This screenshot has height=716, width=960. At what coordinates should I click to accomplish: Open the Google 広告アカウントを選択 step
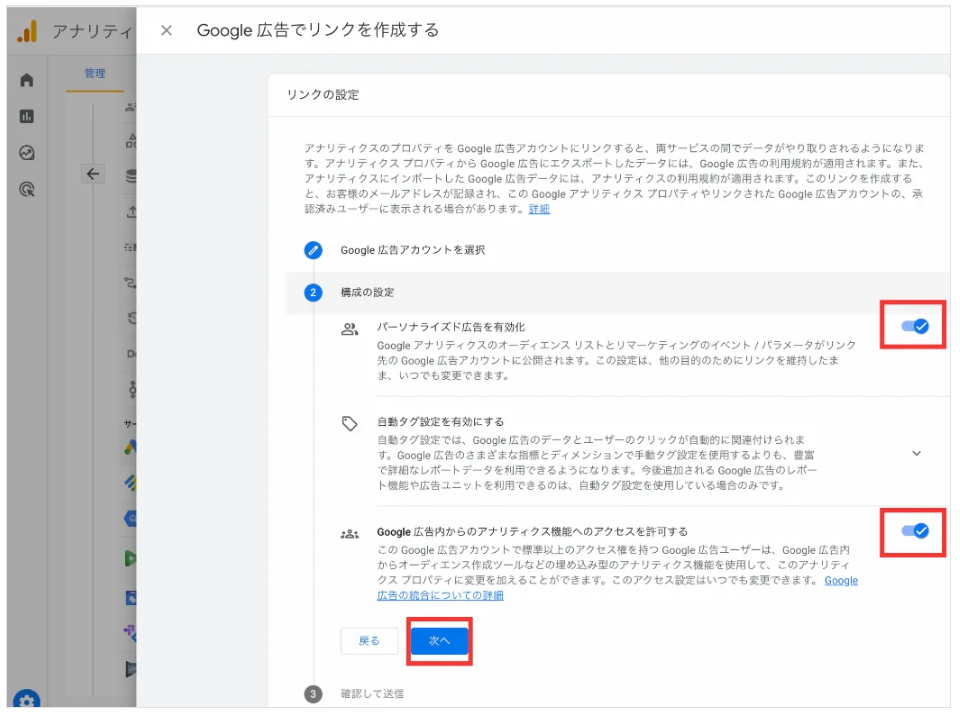[412, 250]
